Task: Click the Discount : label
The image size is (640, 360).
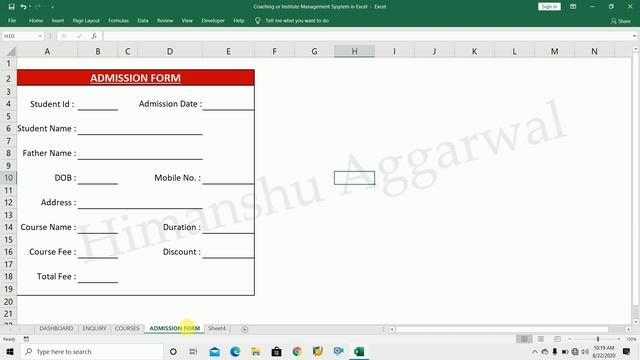Action: 182,252
